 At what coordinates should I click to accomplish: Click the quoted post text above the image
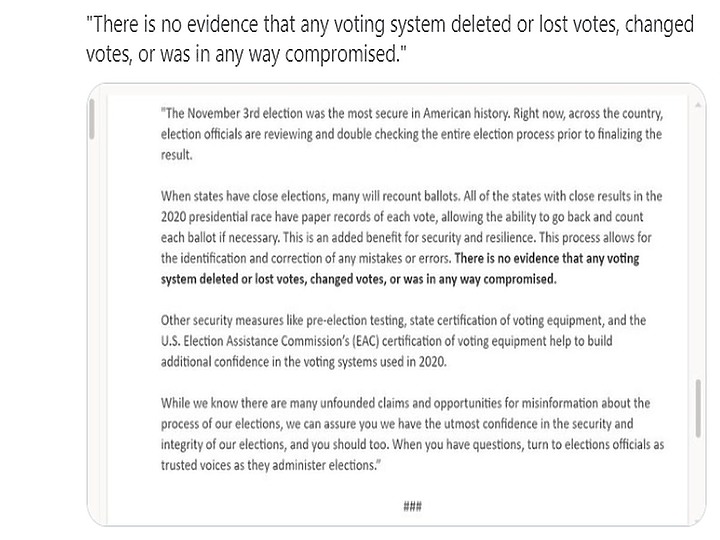click(390, 39)
